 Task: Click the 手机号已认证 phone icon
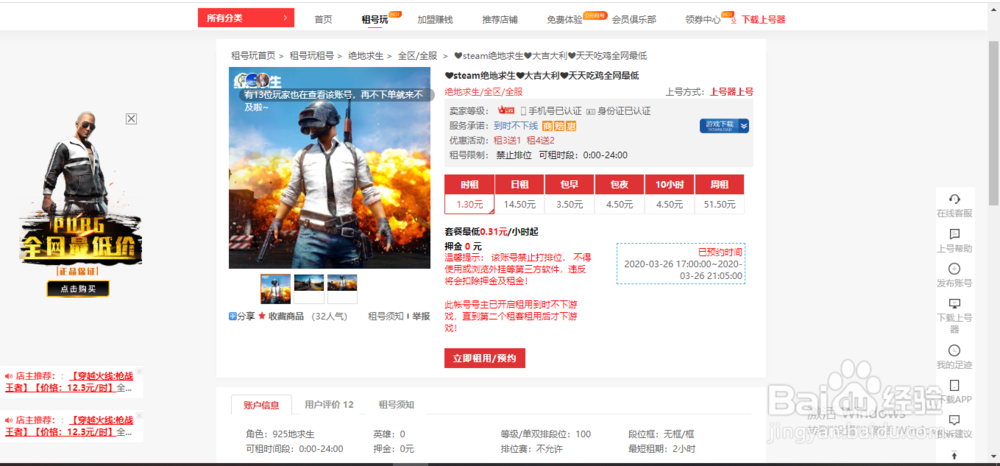(524, 111)
